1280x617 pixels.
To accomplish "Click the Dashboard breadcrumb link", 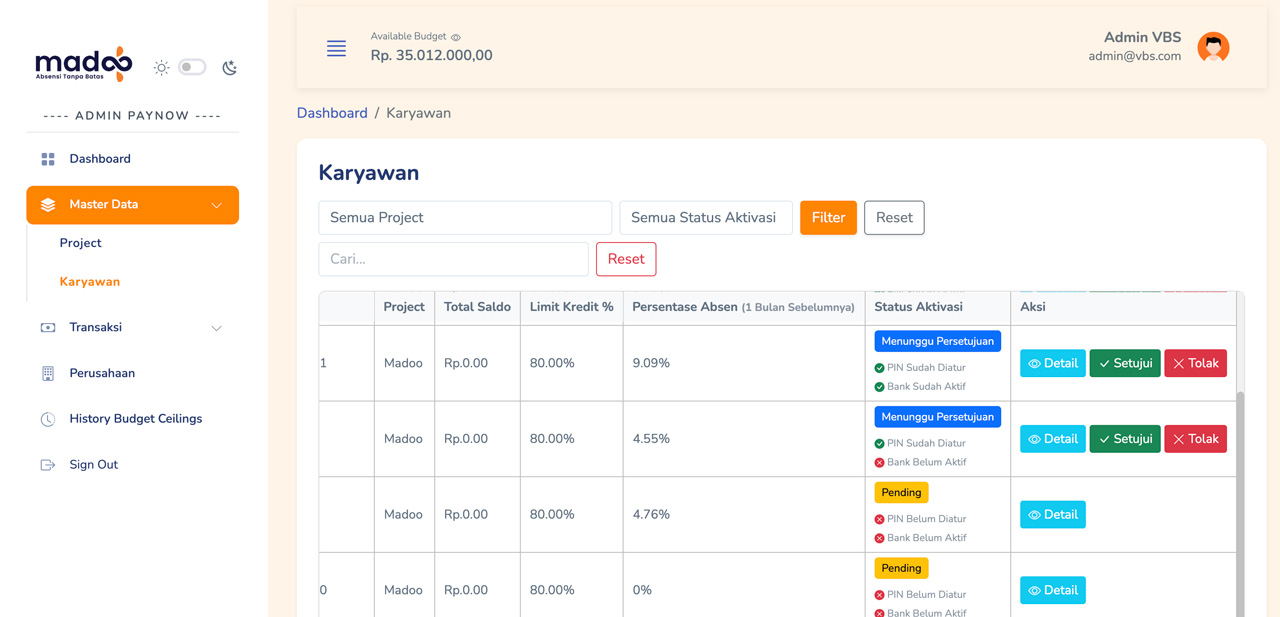I will (x=332, y=113).
